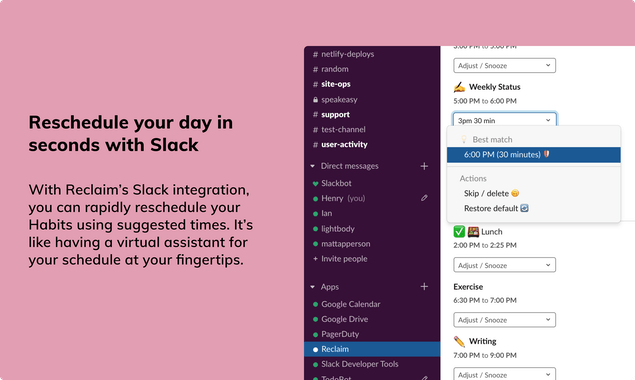This screenshot has height=380, width=635.
Task: Click the edit pencil icon beside Henry
Action: [424, 198]
